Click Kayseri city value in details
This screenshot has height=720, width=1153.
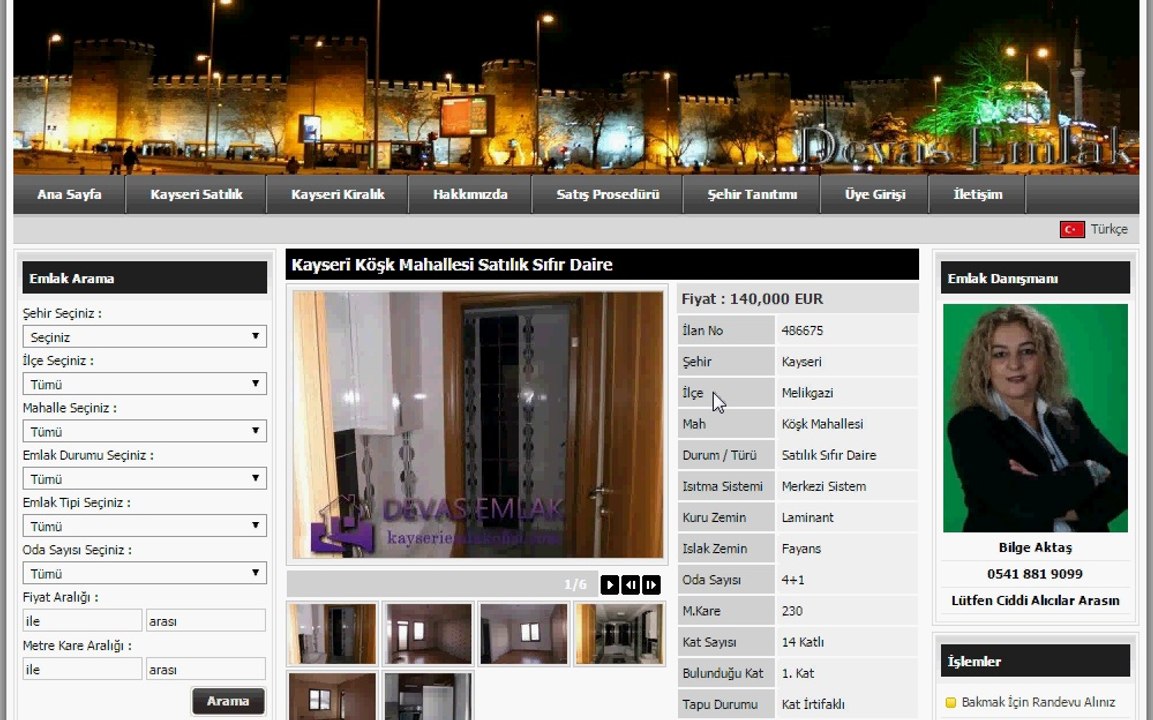802,362
